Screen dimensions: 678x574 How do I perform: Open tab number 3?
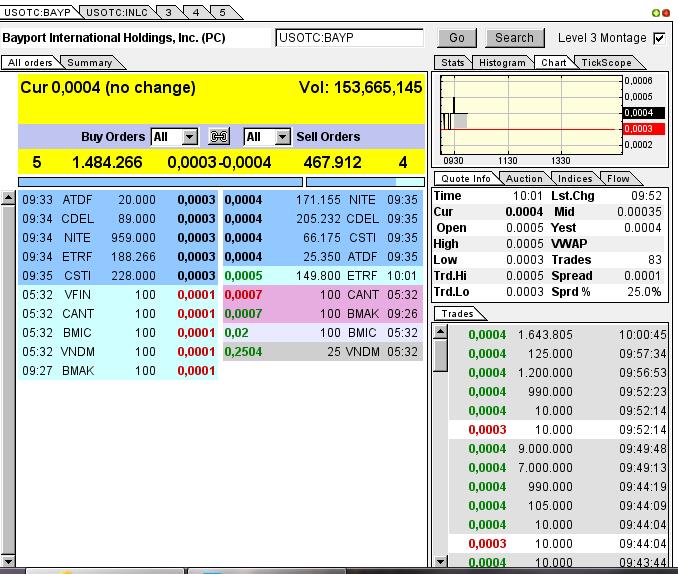pos(168,13)
